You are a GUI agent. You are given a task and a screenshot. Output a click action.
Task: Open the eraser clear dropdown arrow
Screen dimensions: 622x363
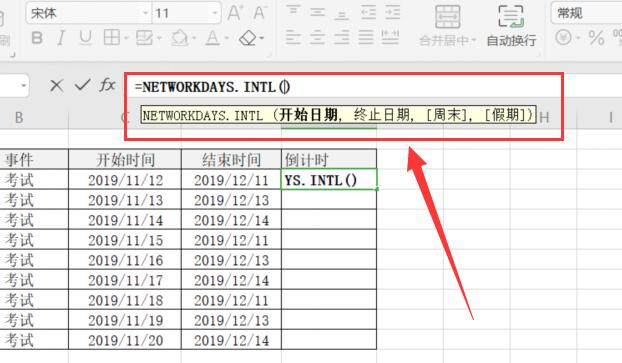coord(262,38)
